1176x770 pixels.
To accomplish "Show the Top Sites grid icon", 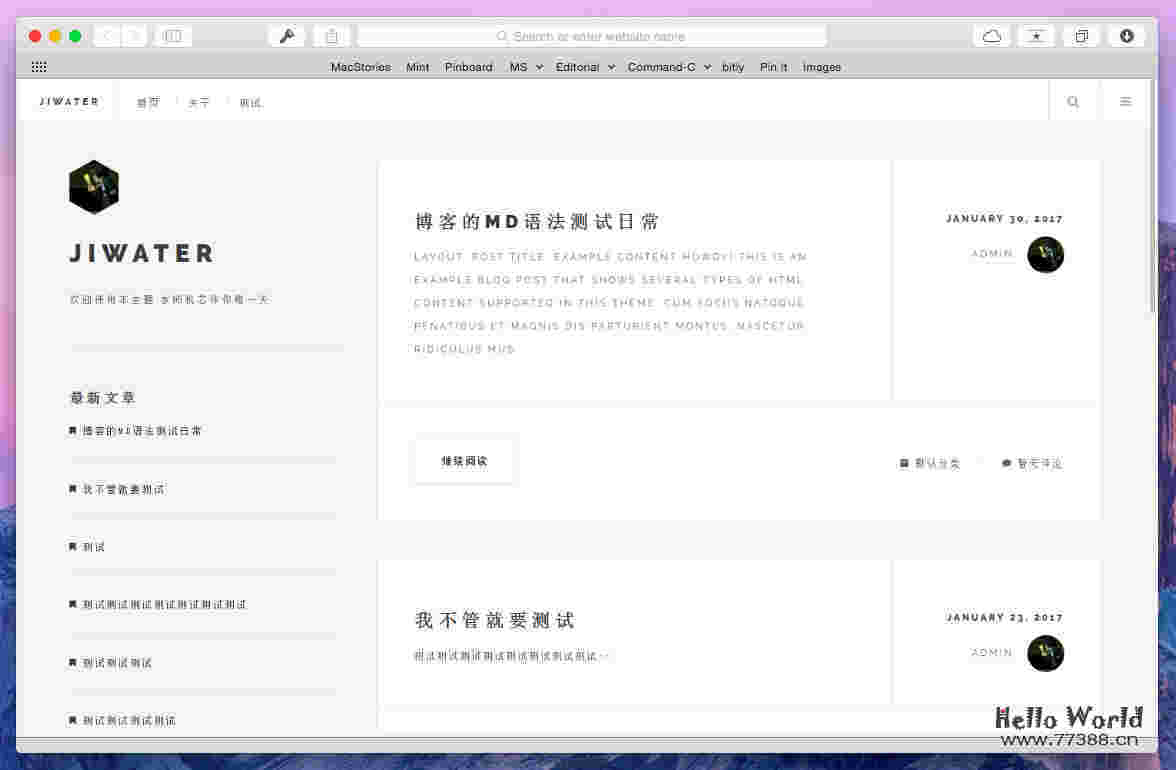I will [x=39, y=67].
